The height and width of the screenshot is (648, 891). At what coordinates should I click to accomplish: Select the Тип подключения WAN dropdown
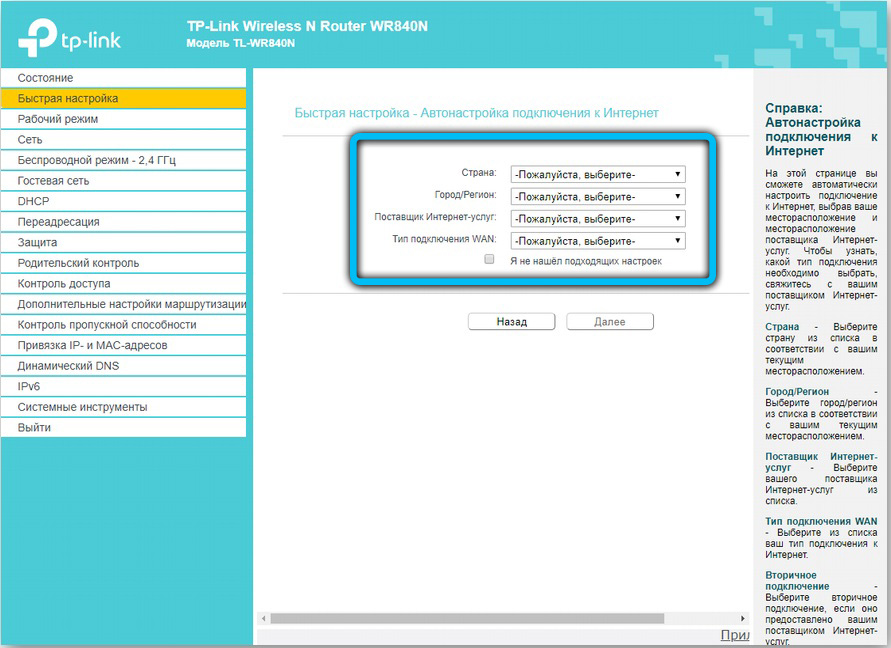(x=597, y=241)
